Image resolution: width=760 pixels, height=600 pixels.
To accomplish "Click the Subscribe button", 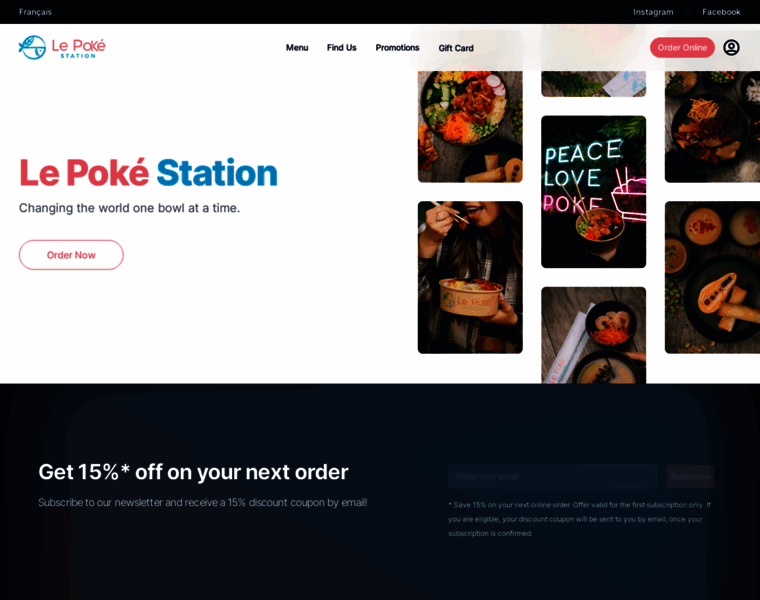I will coord(690,476).
